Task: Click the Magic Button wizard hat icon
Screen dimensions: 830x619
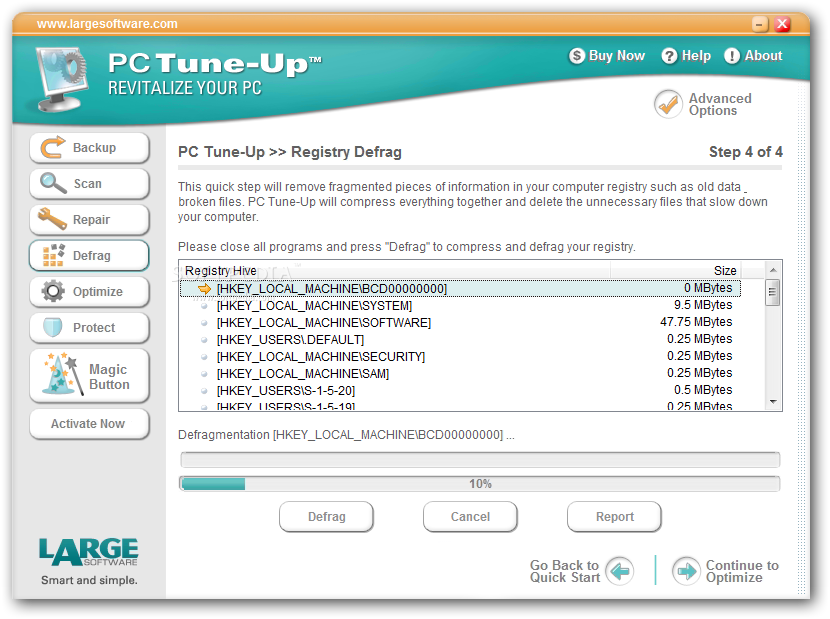Action: click(x=62, y=374)
